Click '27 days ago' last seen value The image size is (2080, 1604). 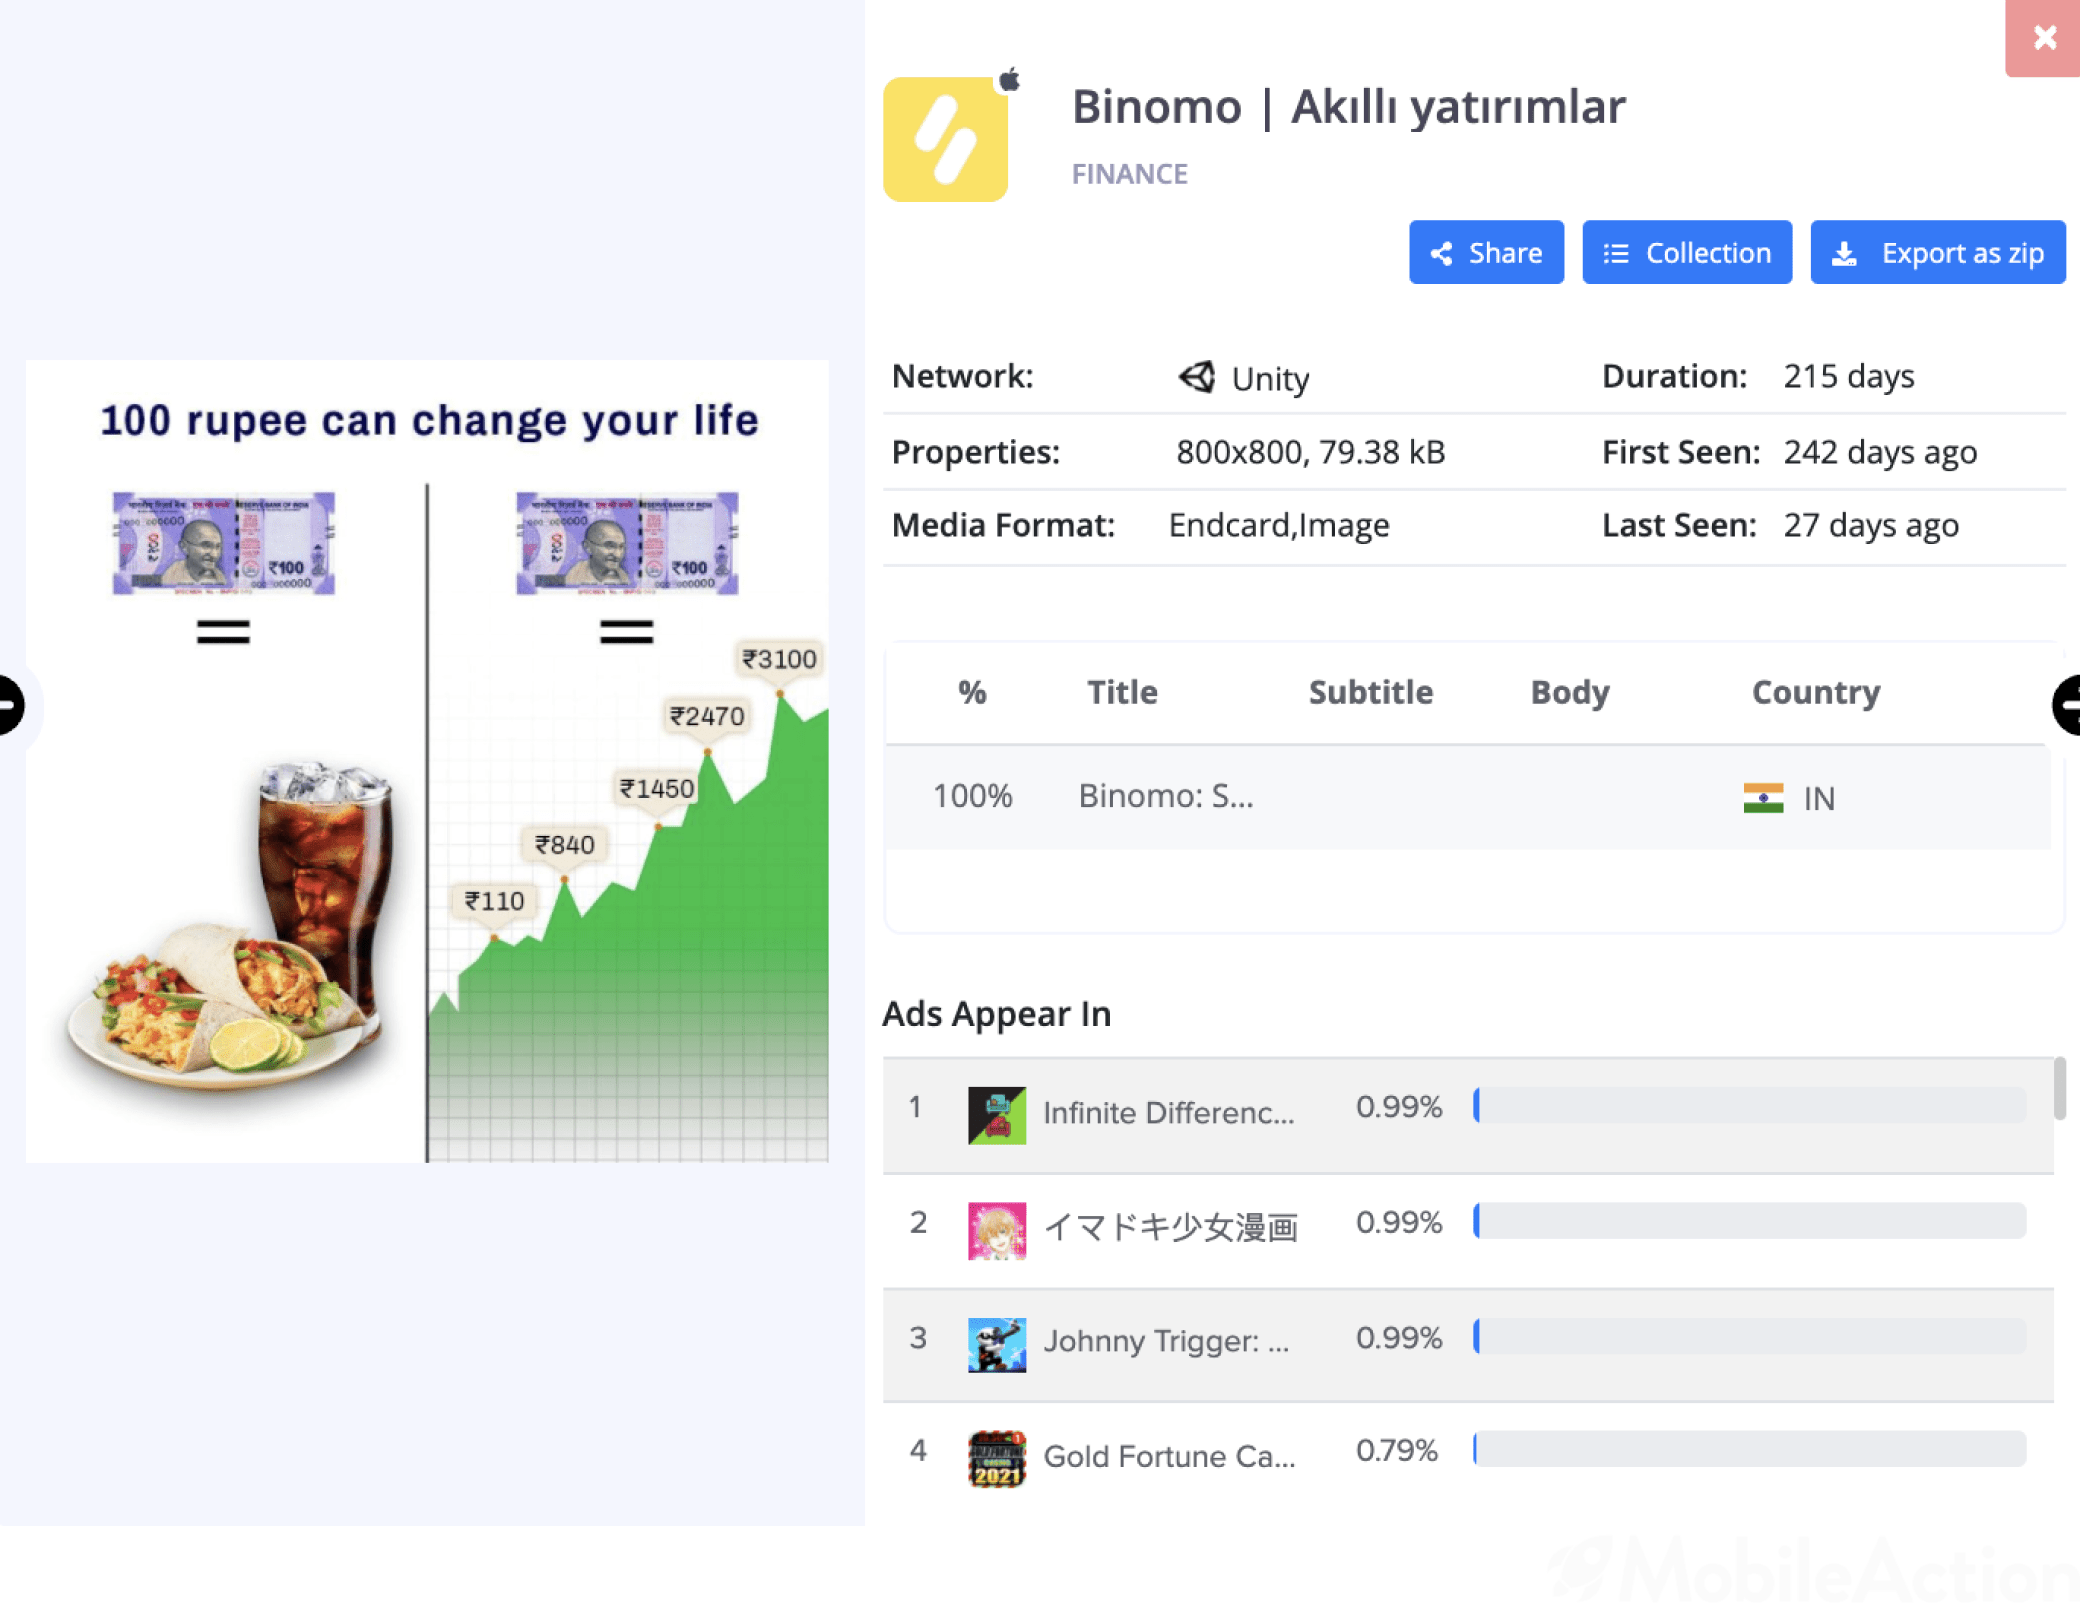click(1870, 525)
